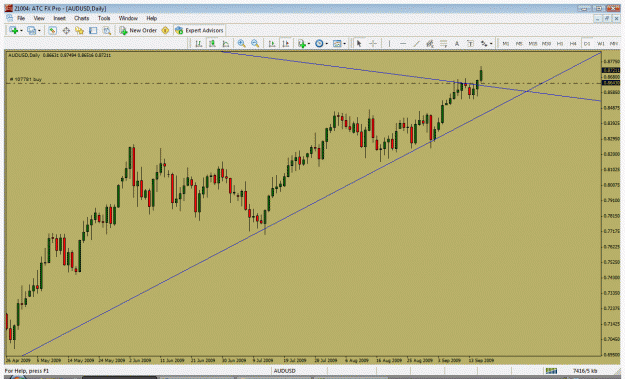Image resolution: width=625 pixels, height=379 pixels.
Task: Select the Vertical Line drawing tool
Action: pyautogui.click(x=389, y=43)
